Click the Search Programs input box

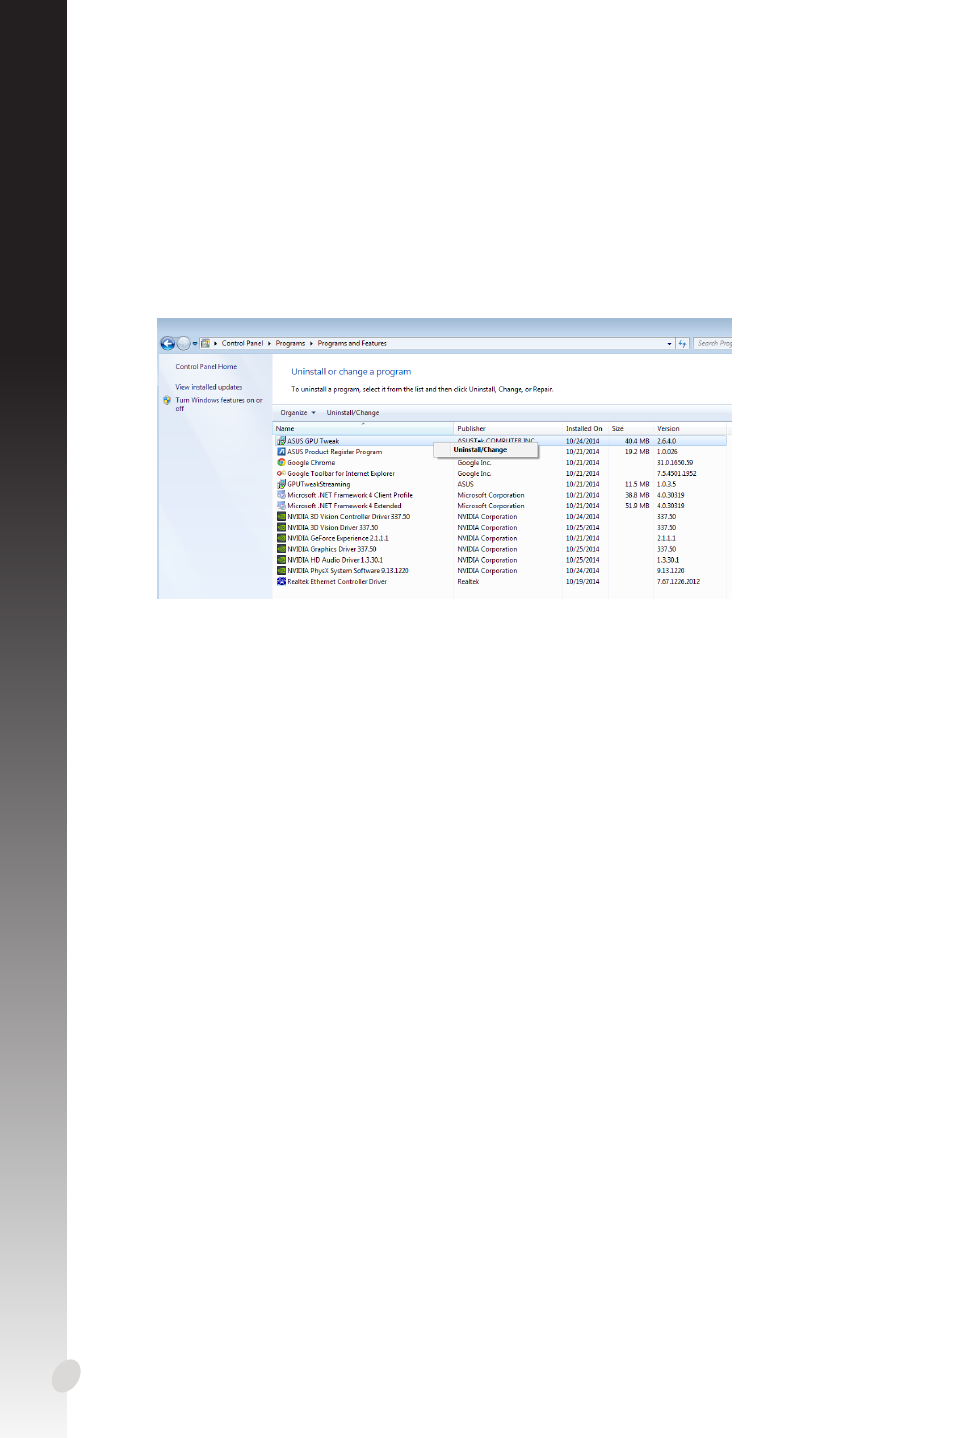pos(713,343)
